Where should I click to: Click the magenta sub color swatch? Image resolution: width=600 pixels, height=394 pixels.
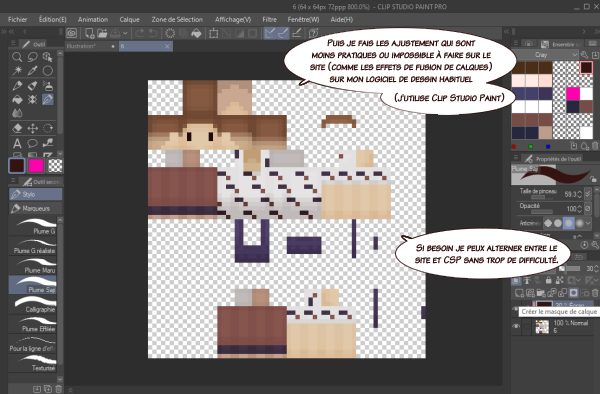pos(36,166)
